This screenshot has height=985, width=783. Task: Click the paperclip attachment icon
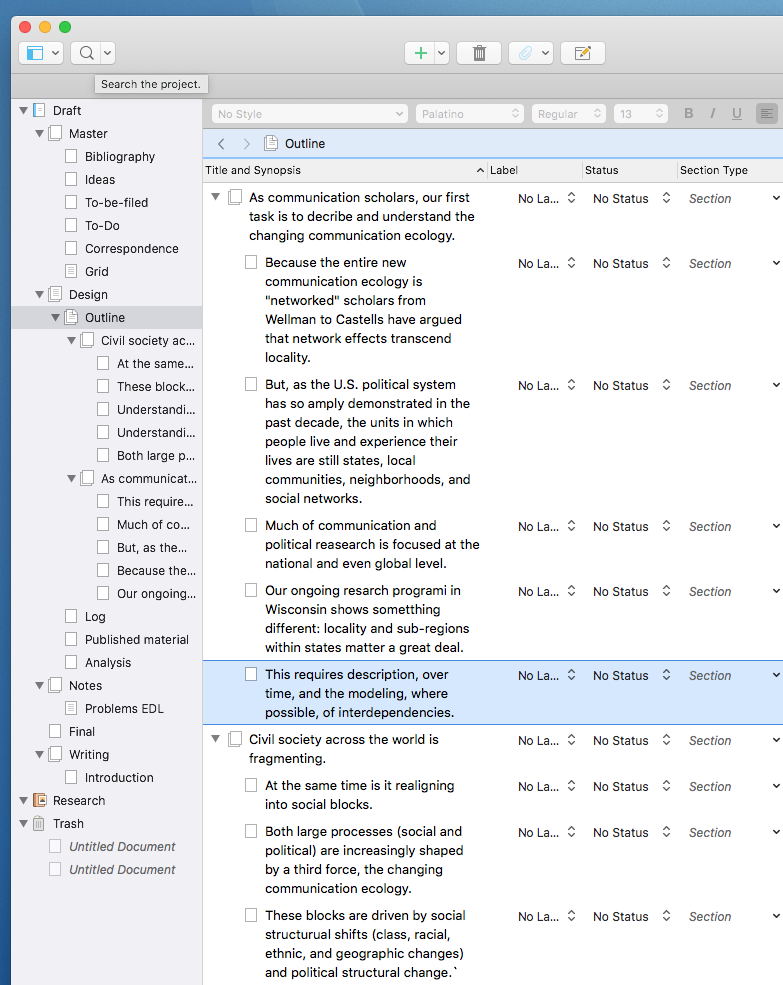pos(523,53)
